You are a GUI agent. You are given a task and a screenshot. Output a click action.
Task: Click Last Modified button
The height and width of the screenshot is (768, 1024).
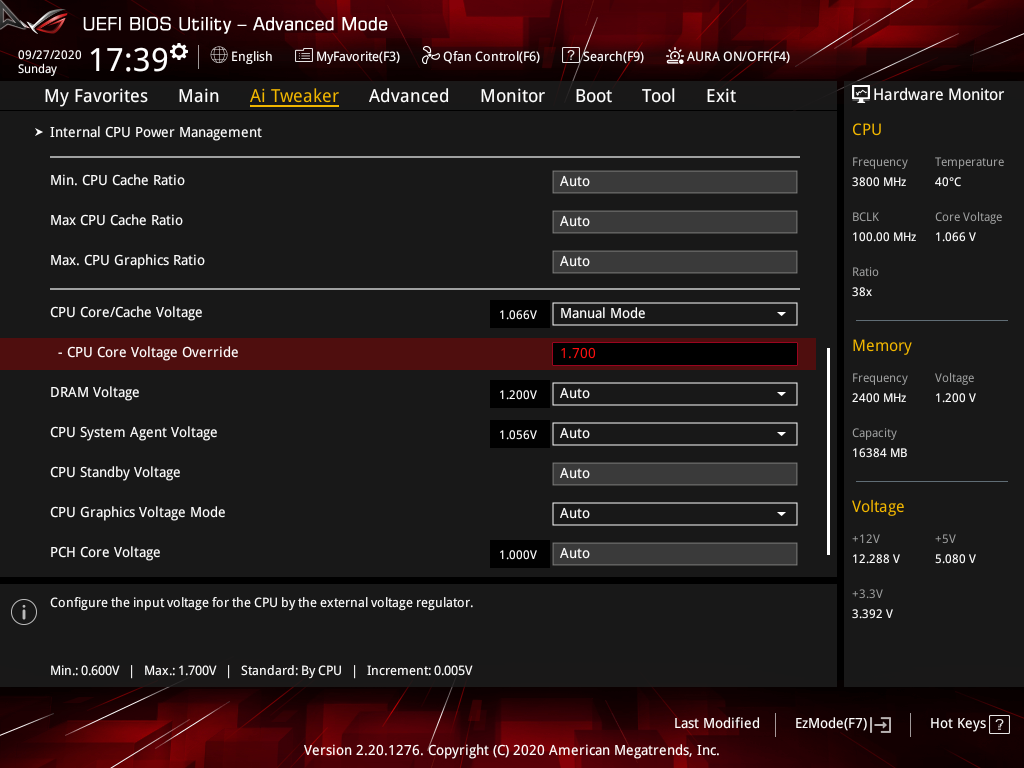click(x=716, y=723)
